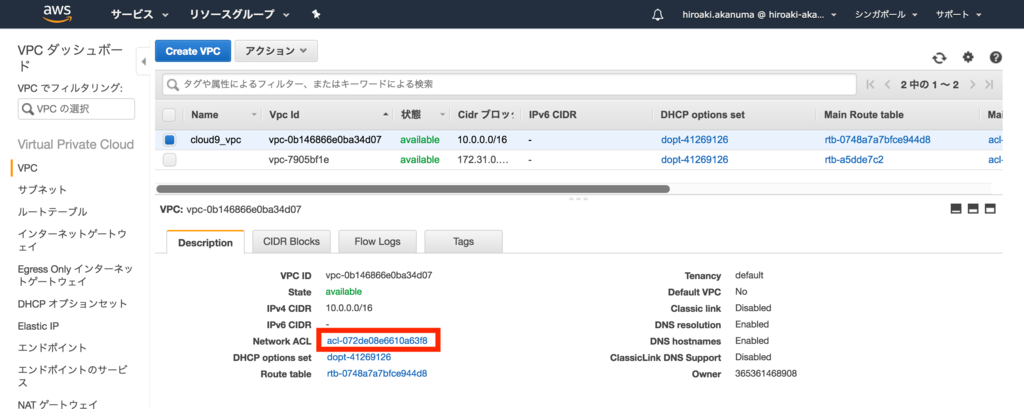
Task: Refresh the VPC list
Action: coord(939,58)
